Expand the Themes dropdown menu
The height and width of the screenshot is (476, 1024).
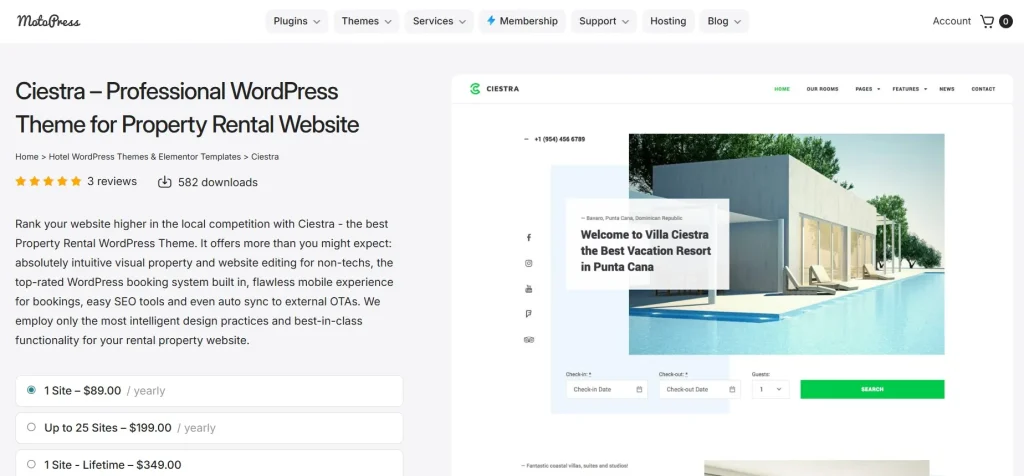coord(366,21)
